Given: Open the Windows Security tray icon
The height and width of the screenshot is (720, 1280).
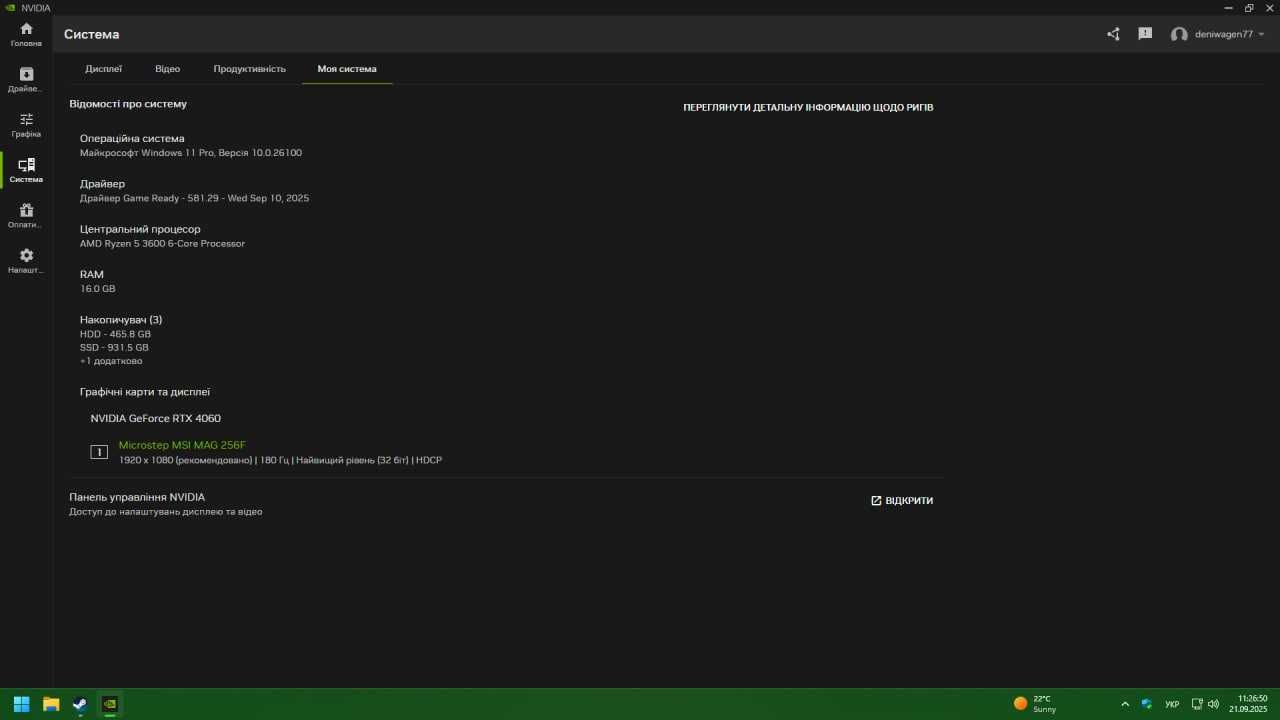Looking at the screenshot, I should click(1147, 704).
